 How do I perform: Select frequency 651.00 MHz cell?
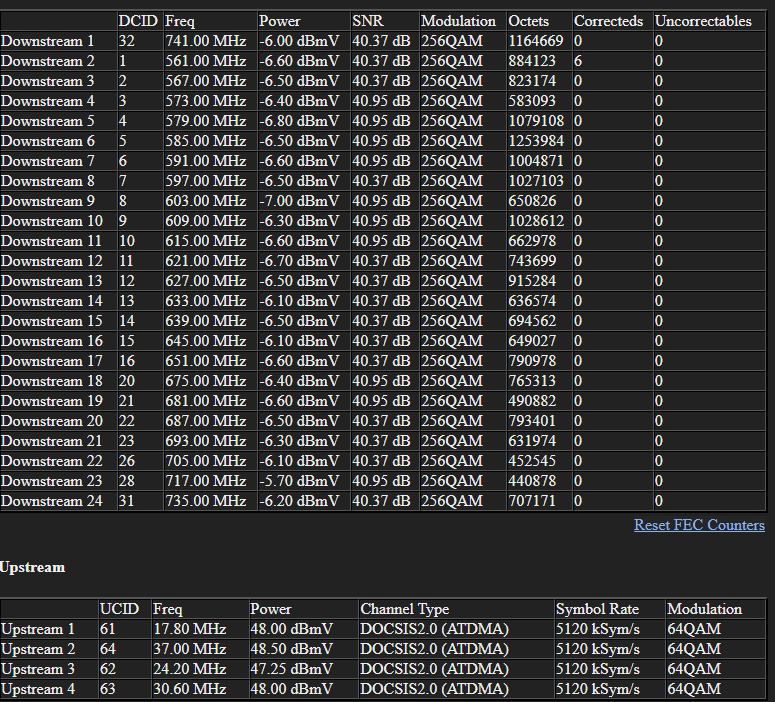pos(206,361)
